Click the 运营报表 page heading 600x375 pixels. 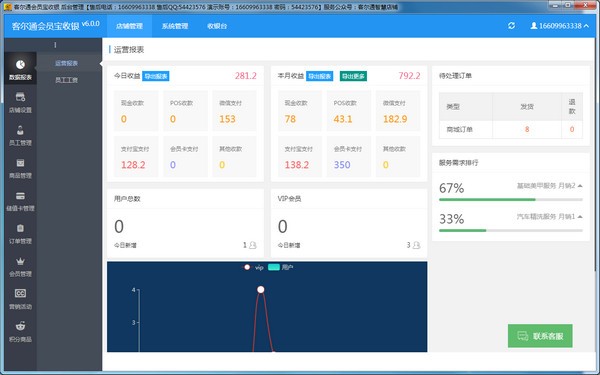pos(129,50)
